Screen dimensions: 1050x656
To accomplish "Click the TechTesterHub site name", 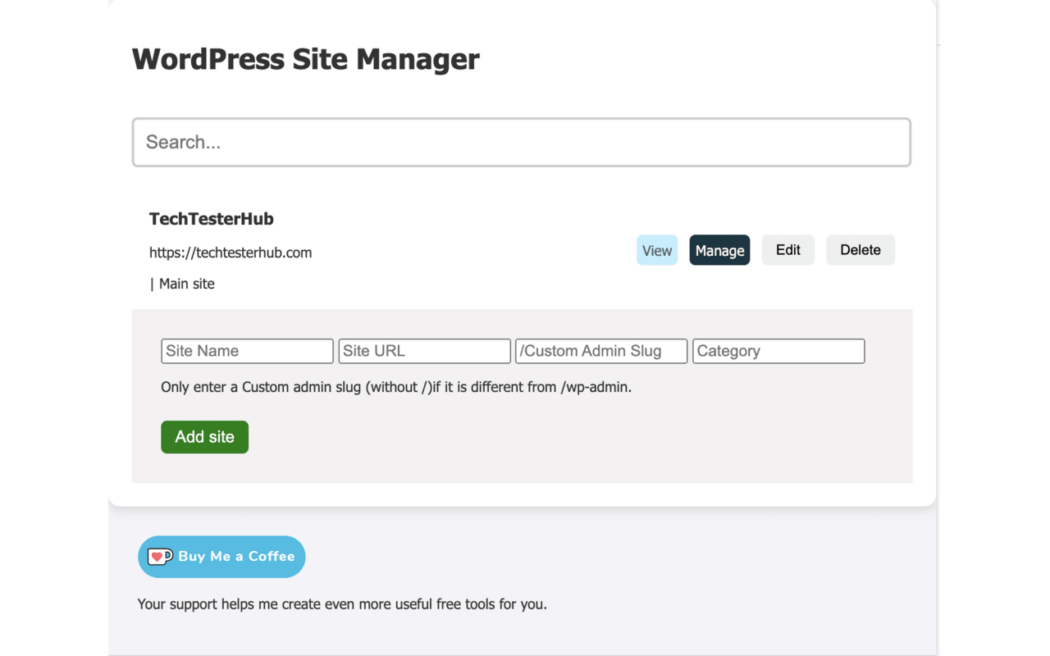I will pyautogui.click(x=211, y=219).
